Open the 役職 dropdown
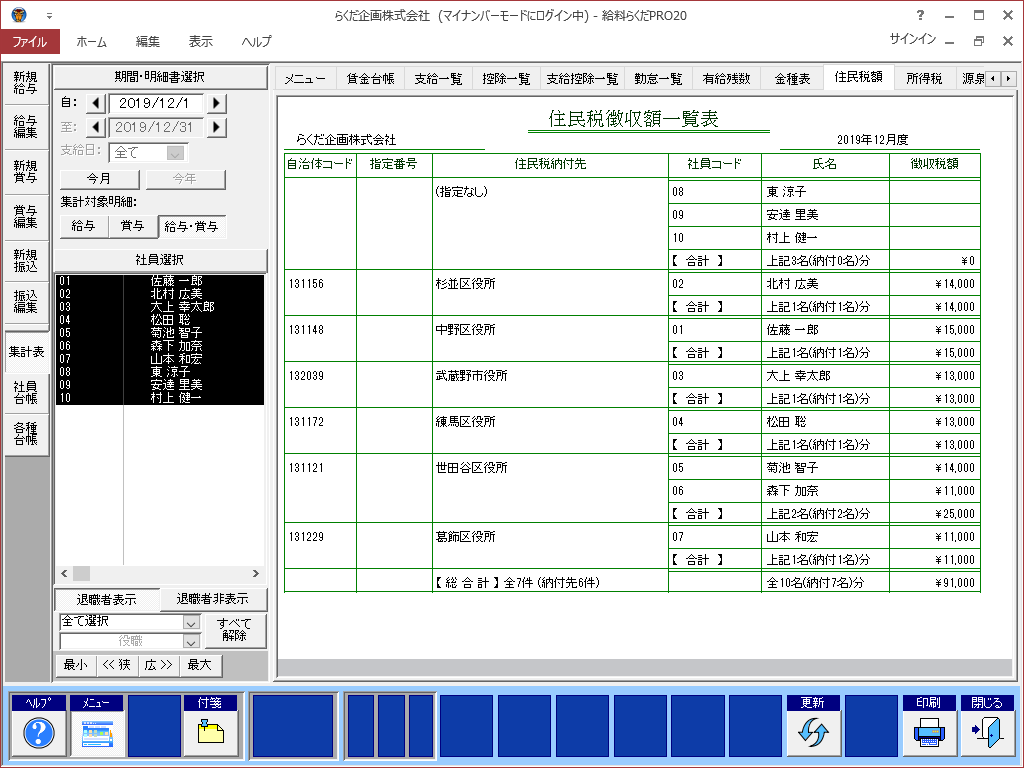Viewport: 1024px width, 768px height. [191, 641]
